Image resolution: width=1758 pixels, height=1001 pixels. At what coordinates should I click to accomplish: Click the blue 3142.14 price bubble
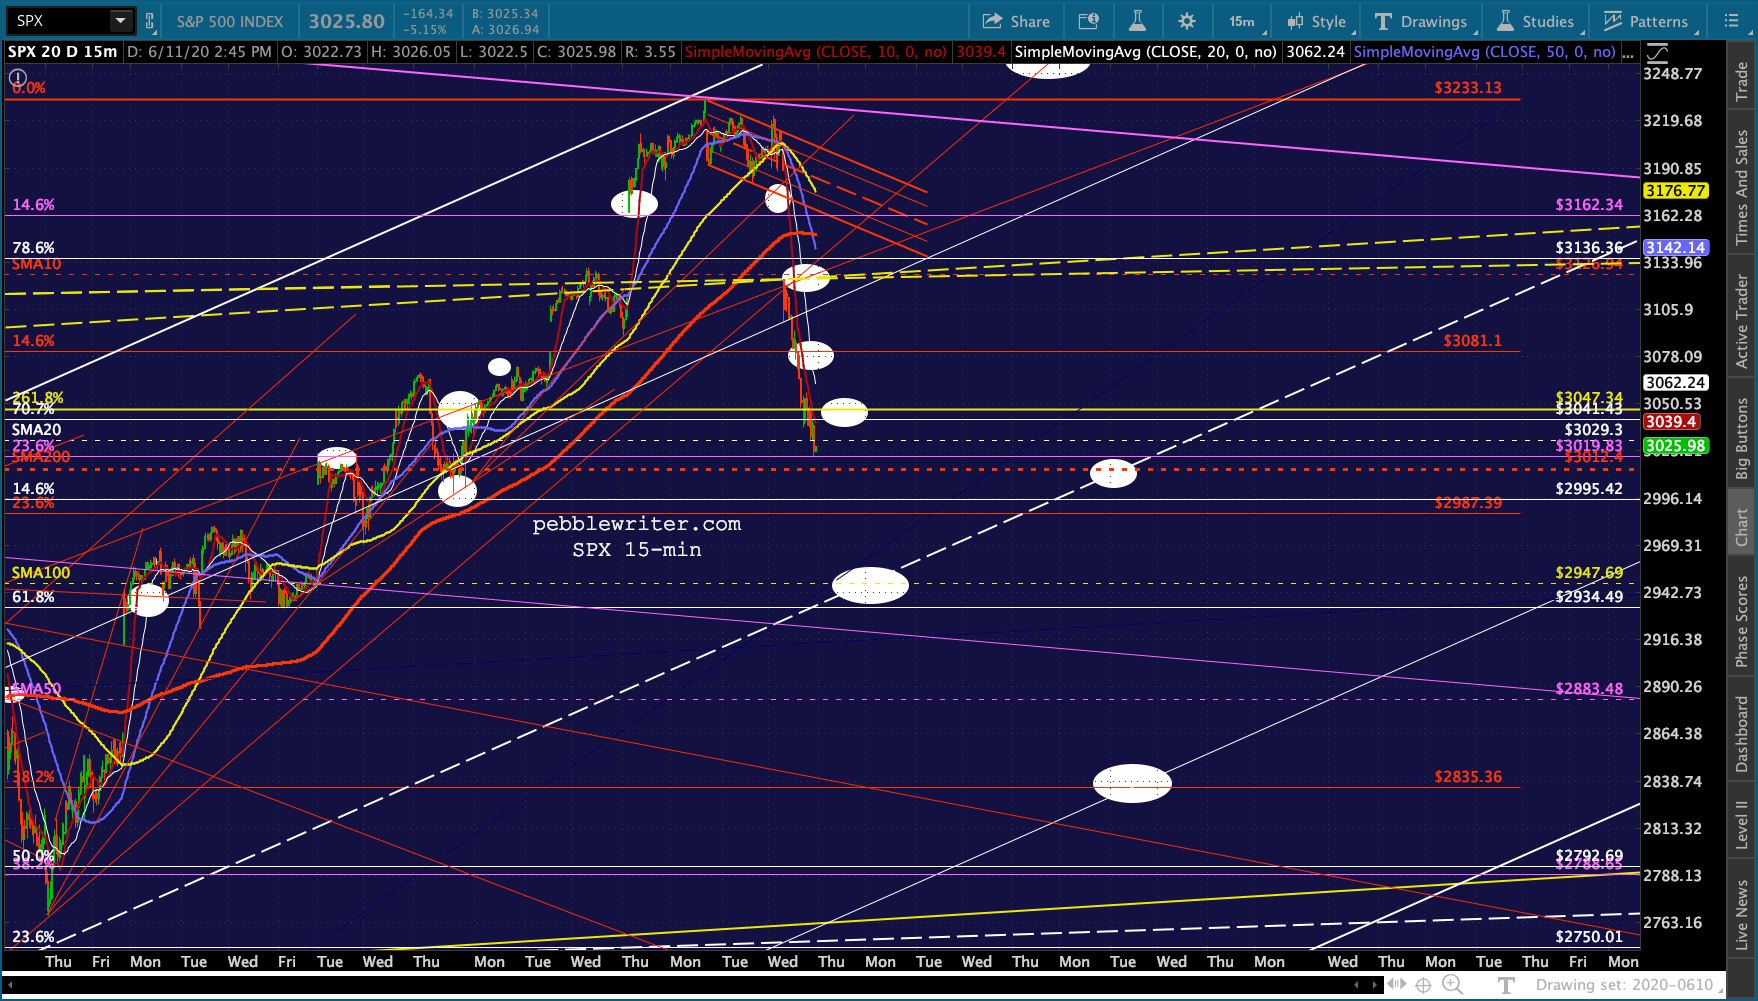(x=1675, y=248)
